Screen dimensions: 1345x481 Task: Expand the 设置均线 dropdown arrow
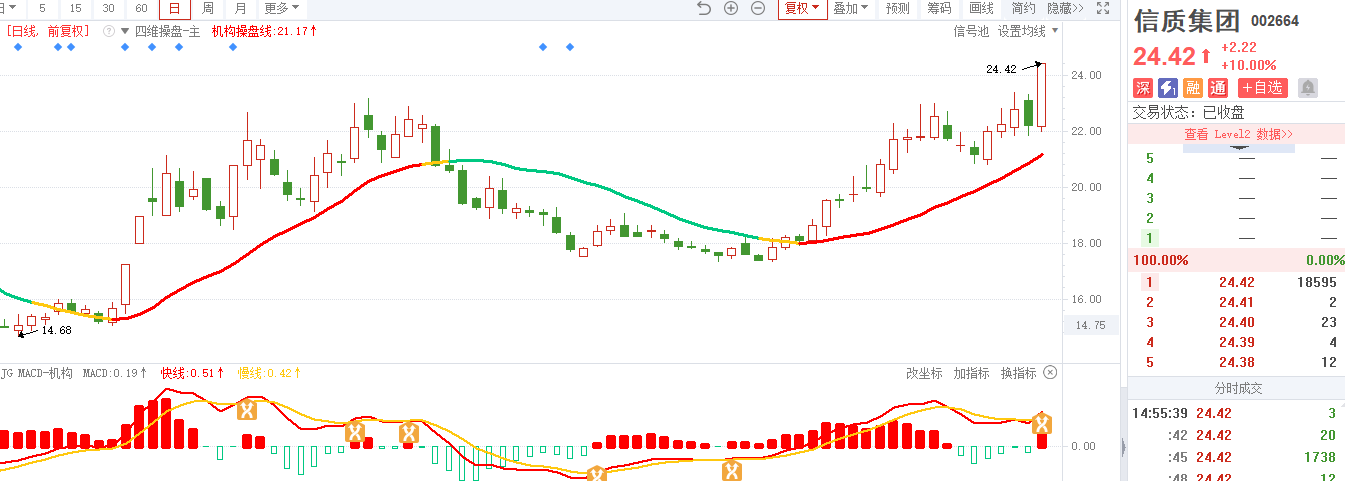coord(1055,31)
